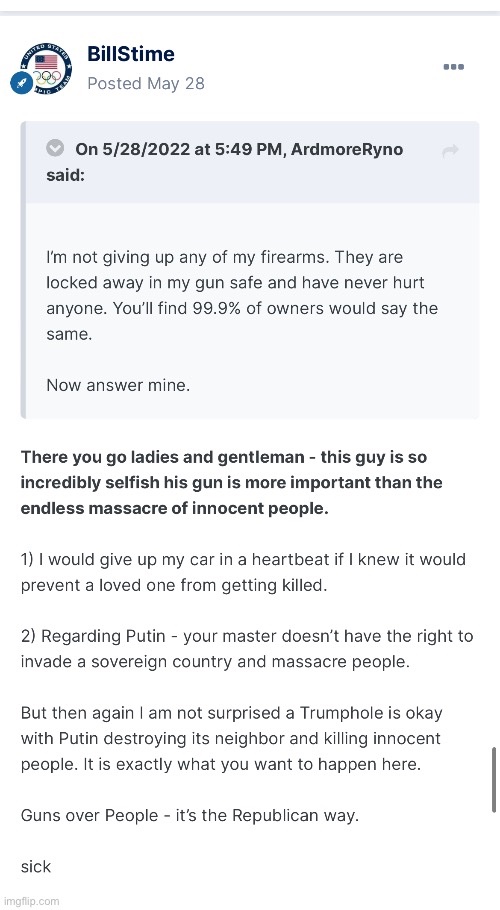Click the final word sick
Image resolution: width=500 pixels, height=910 pixels.
36,866
